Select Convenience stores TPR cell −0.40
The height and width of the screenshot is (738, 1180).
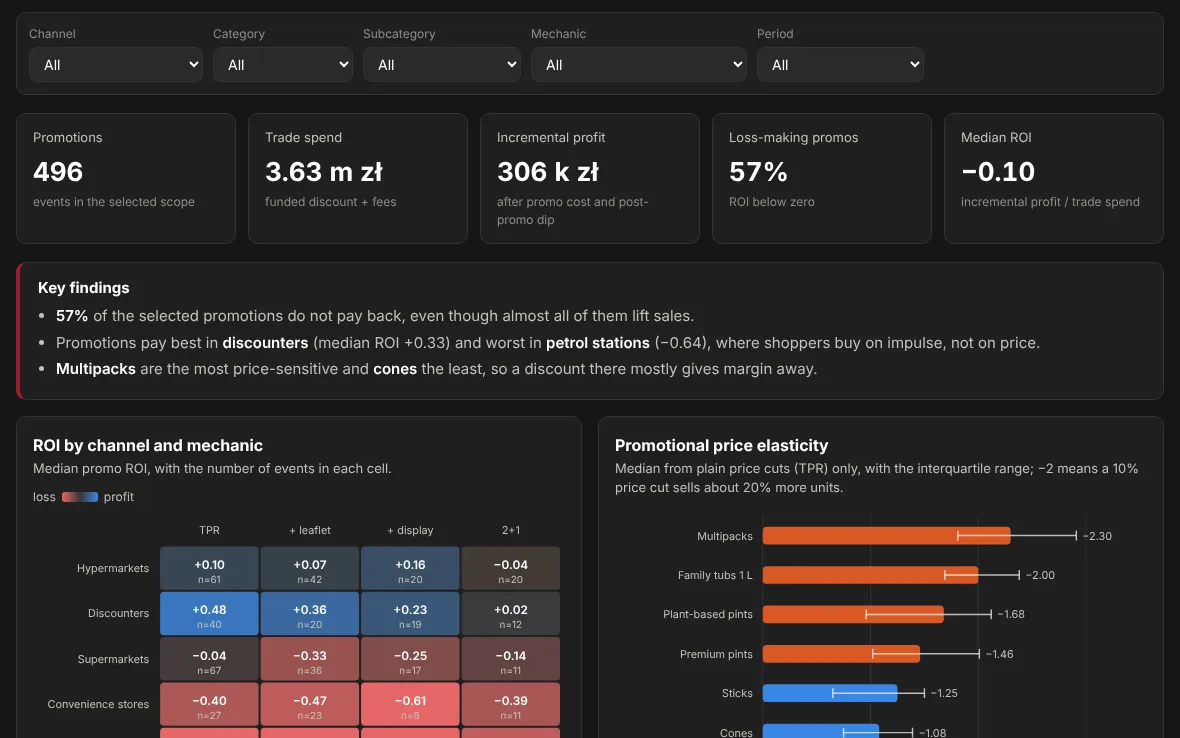coord(209,704)
